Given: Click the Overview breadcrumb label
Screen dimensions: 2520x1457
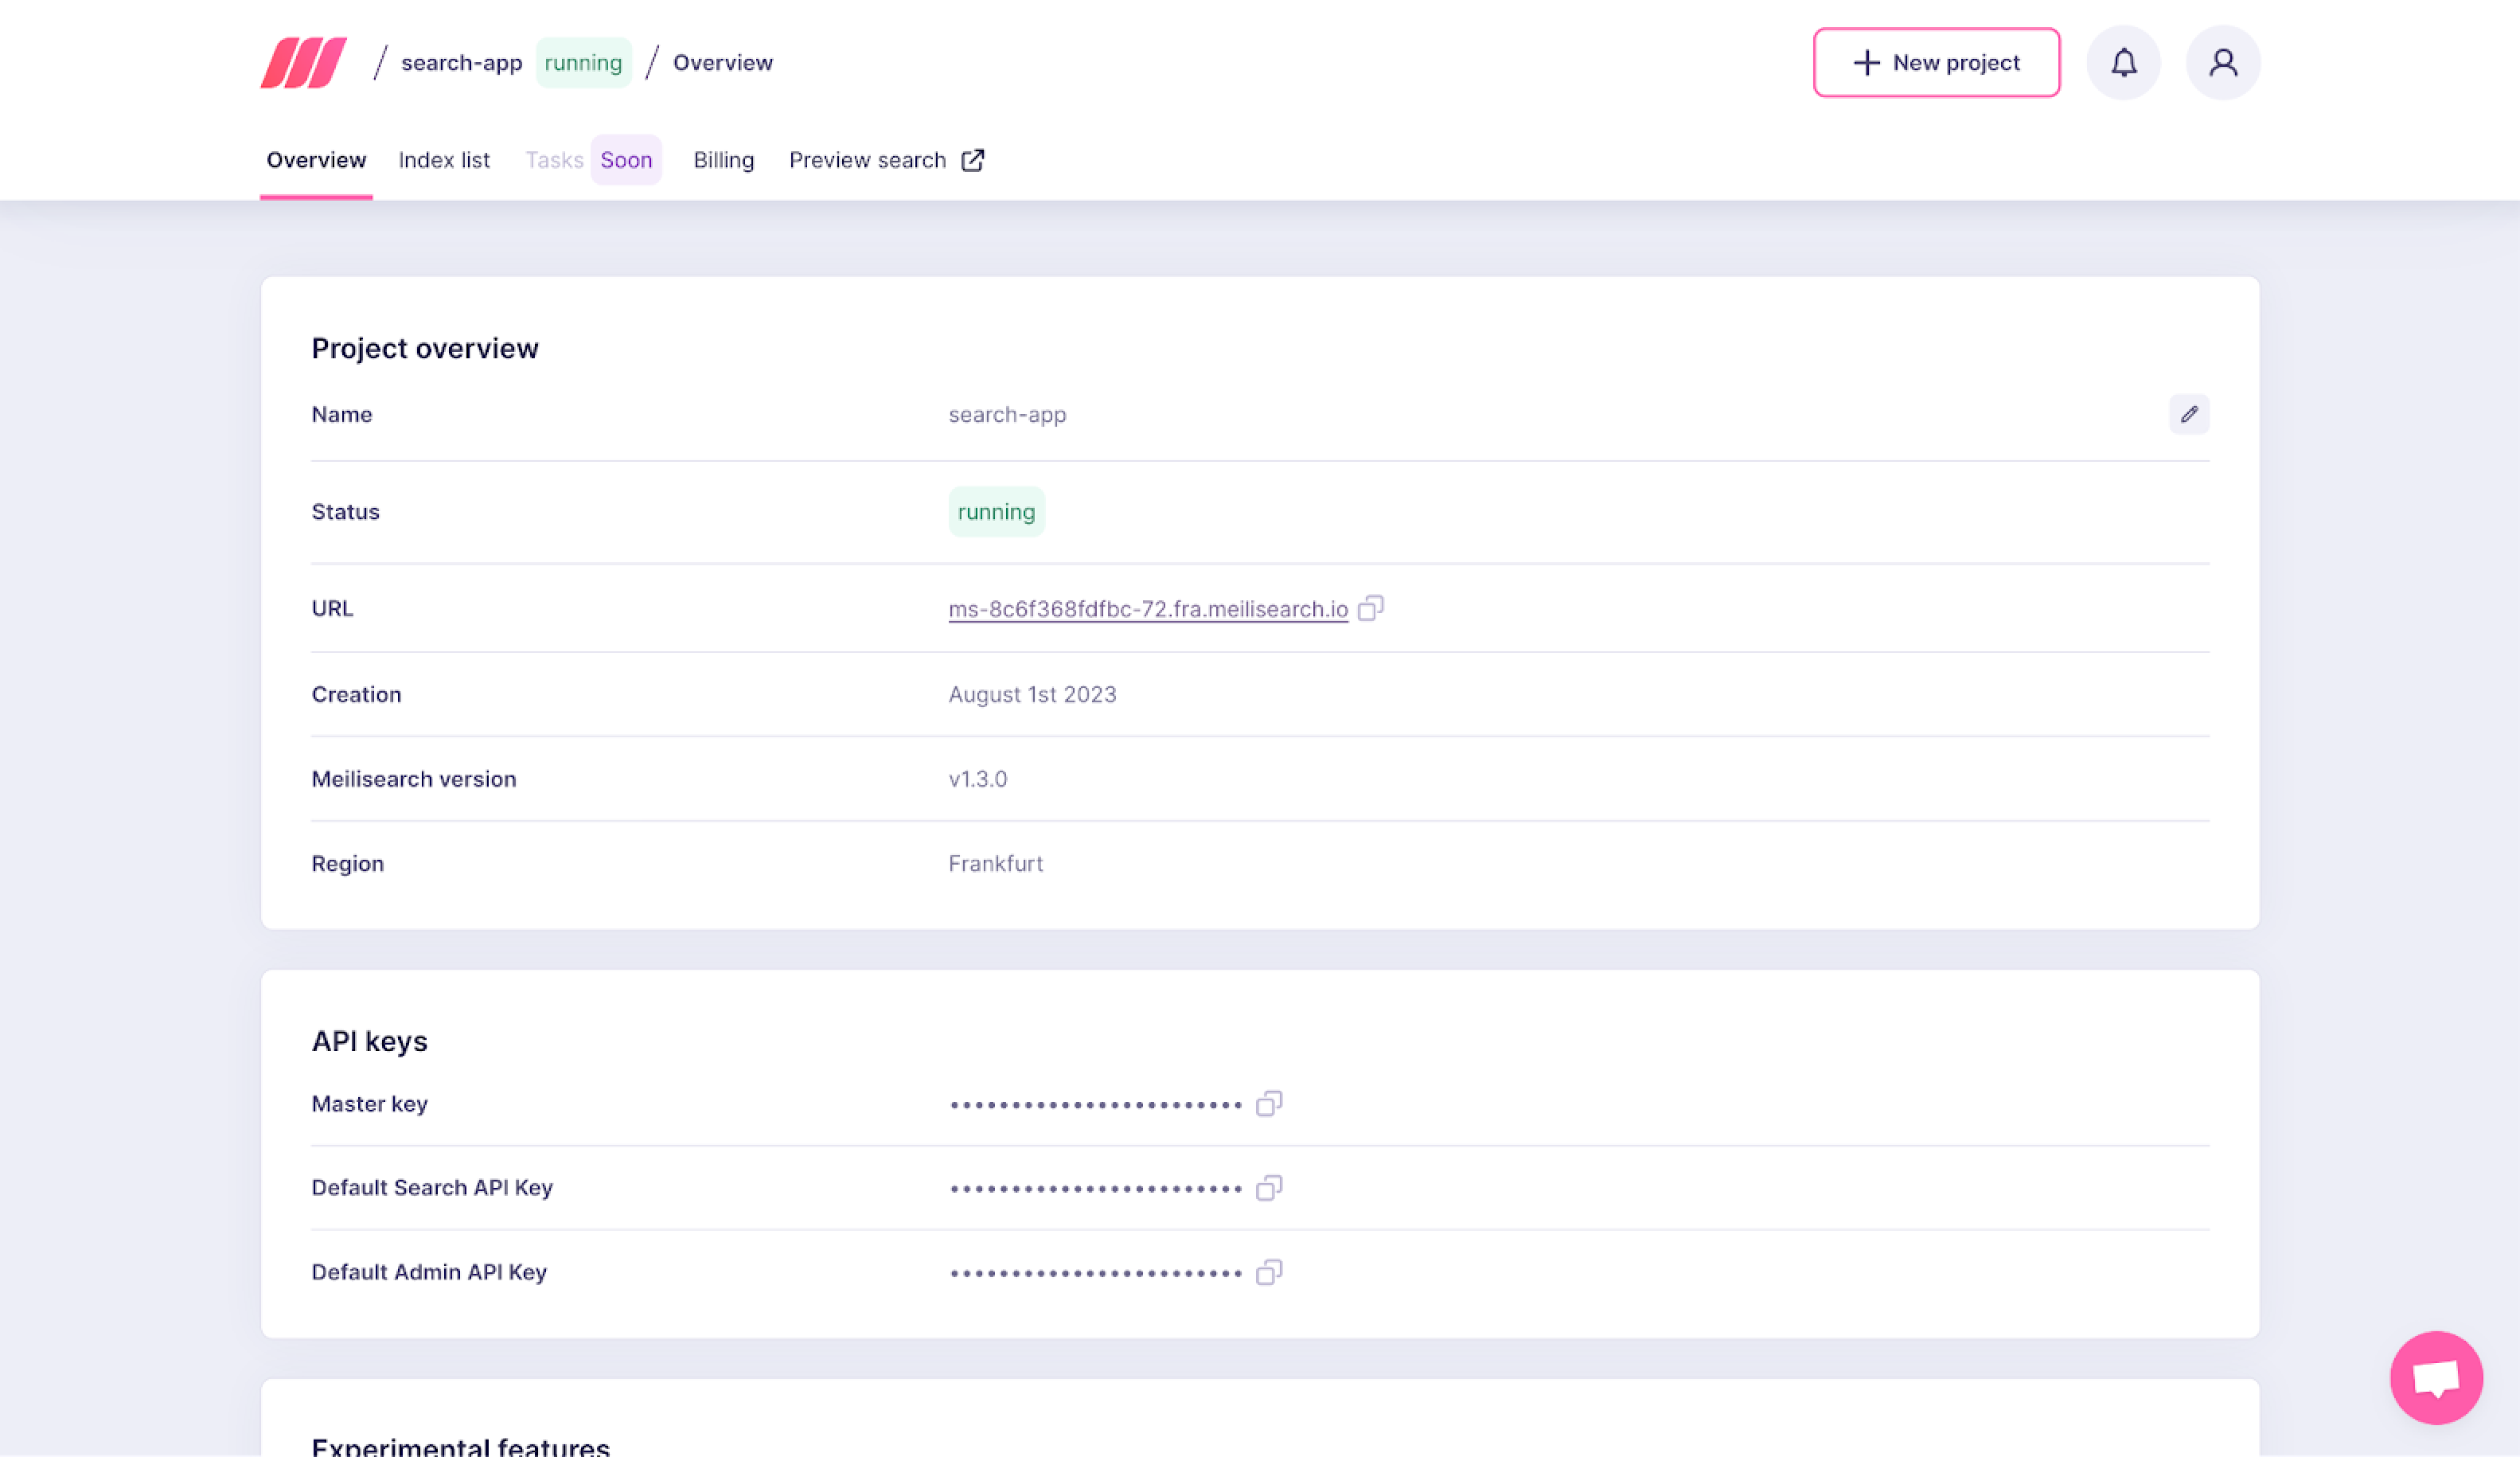Looking at the screenshot, I should click(722, 62).
